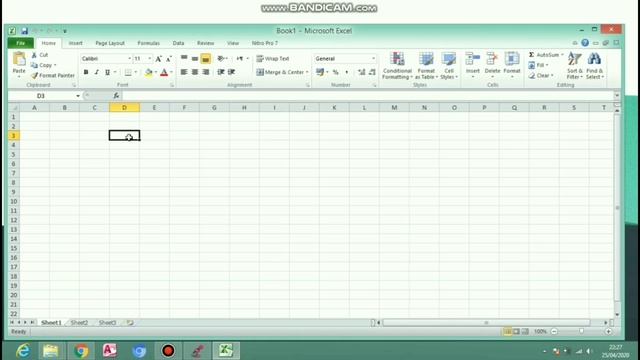Toggle Wrap Text
640x360 pixels.
pyautogui.click(x=273, y=59)
